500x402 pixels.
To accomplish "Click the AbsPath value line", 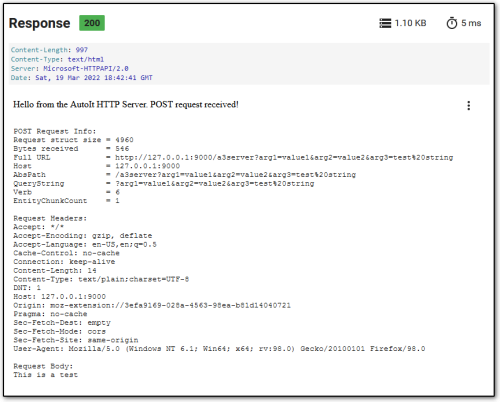I will pos(185,175).
